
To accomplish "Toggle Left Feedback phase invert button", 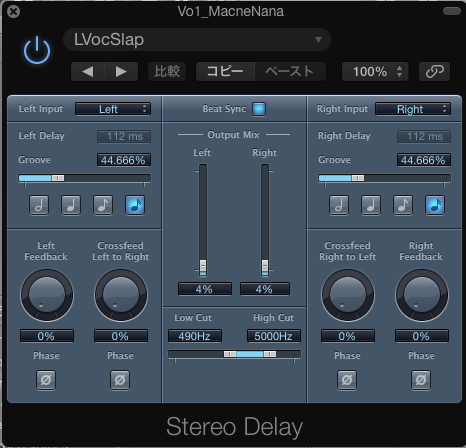I will (x=46, y=380).
